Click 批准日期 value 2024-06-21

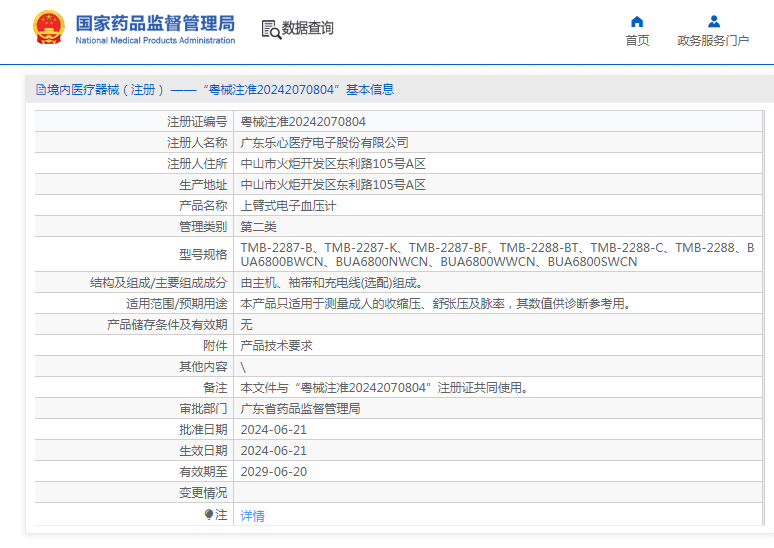click(x=273, y=430)
